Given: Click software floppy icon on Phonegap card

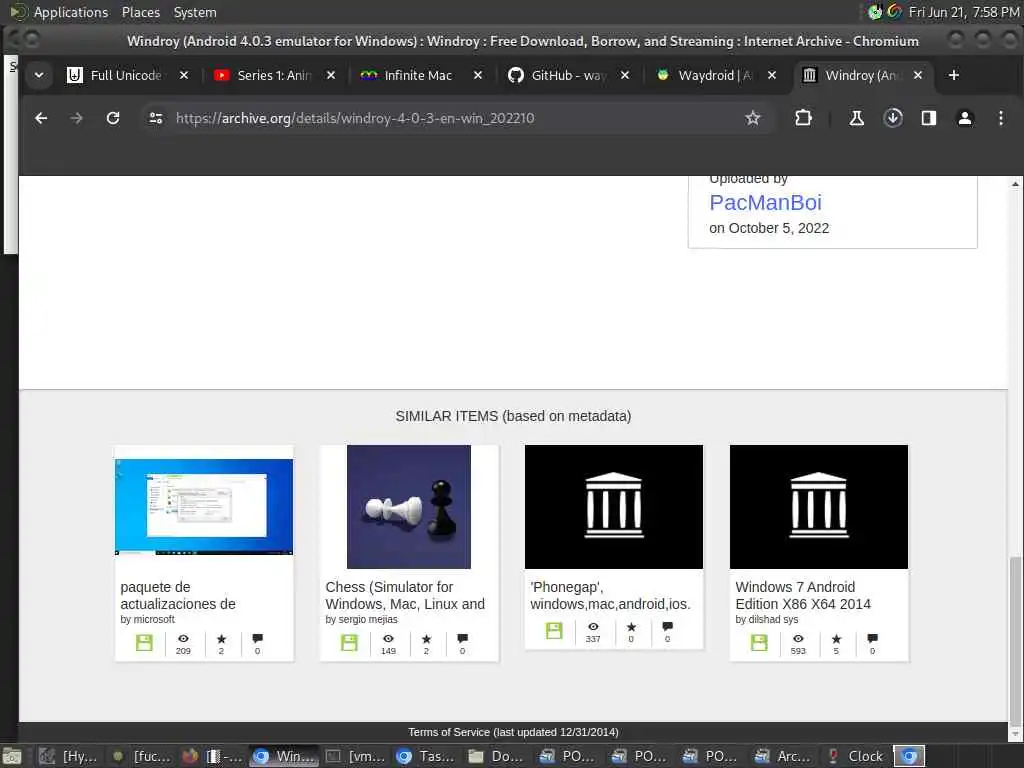Looking at the screenshot, I should pyautogui.click(x=554, y=630).
